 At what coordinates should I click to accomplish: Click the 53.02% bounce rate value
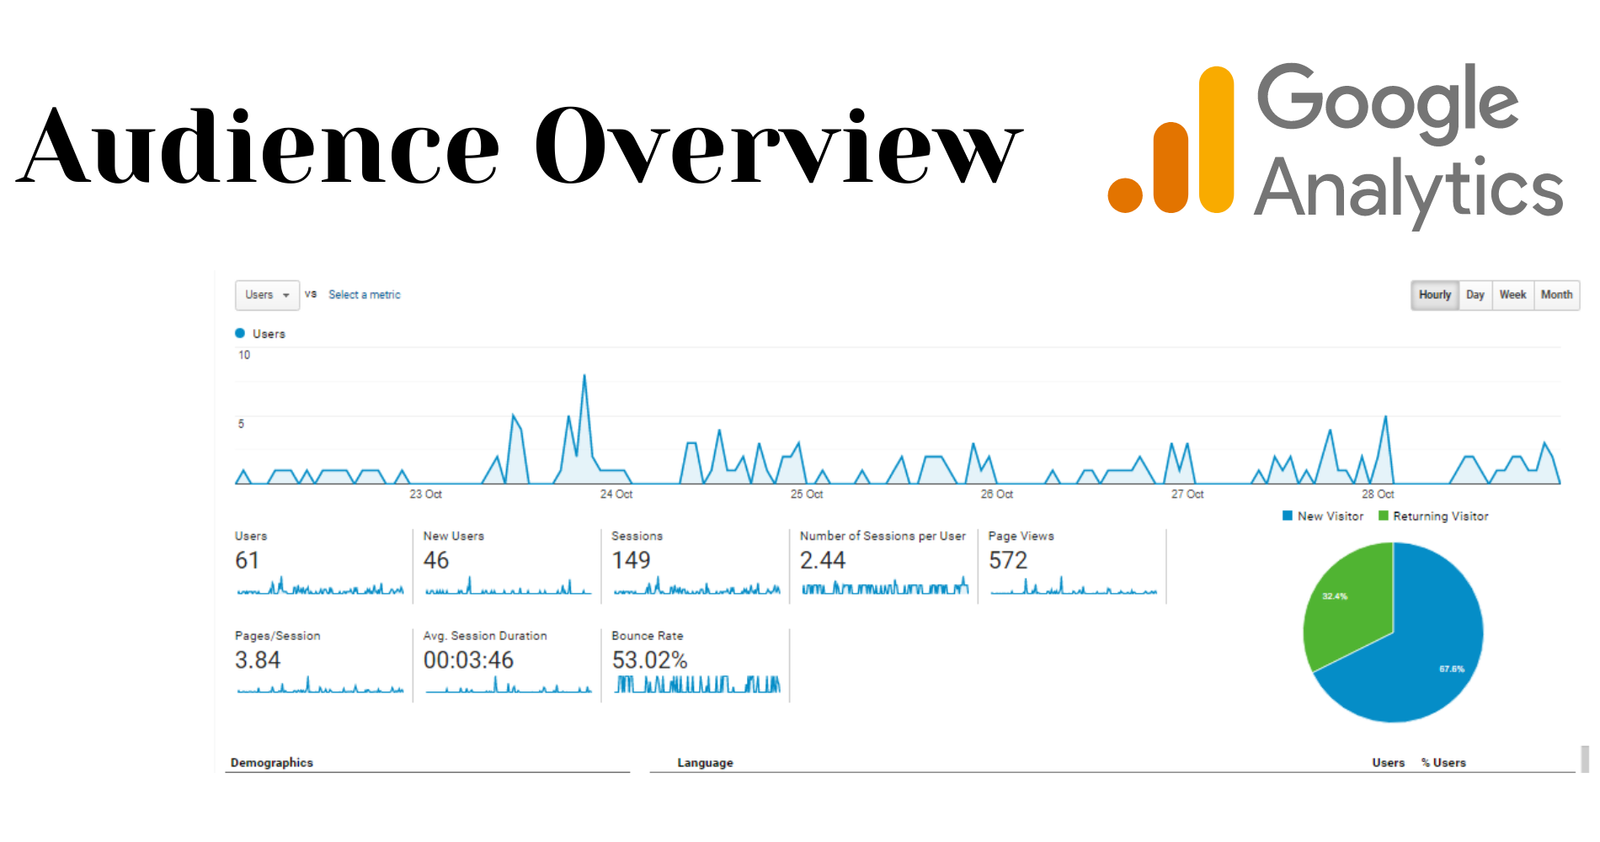650,661
